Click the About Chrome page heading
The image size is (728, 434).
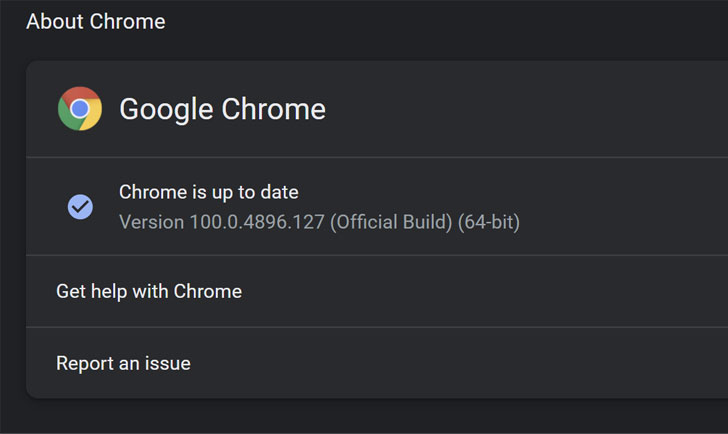pos(96,21)
